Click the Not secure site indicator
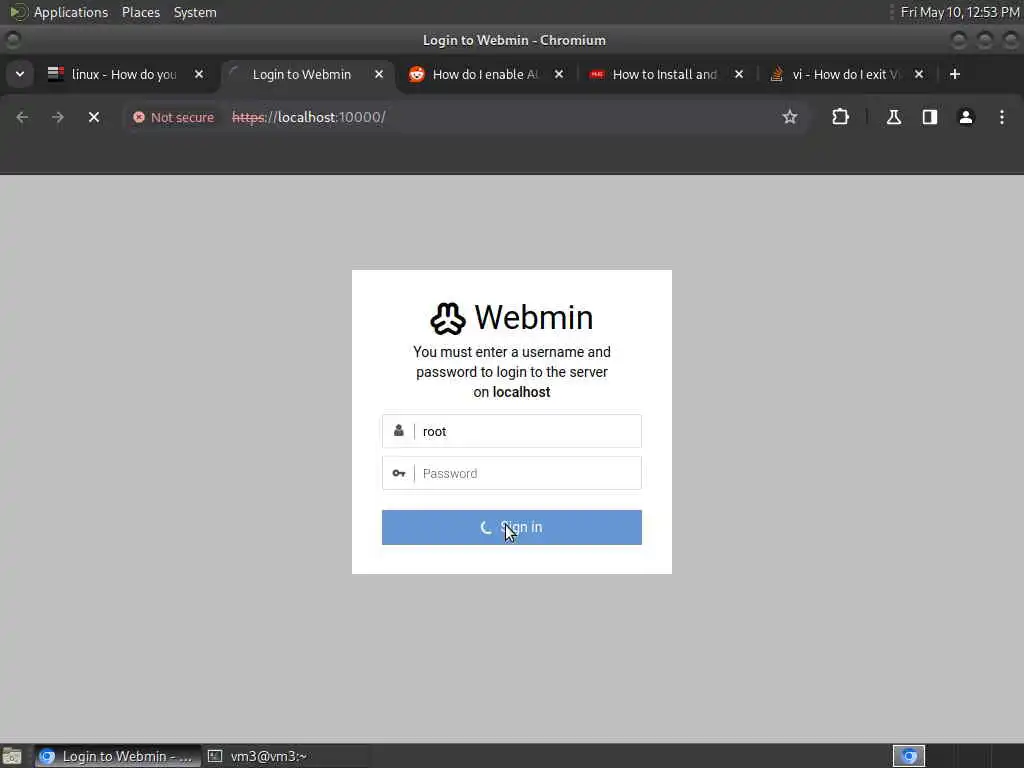Viewport: 1024px width, 768px height. [x=173, y=117]
